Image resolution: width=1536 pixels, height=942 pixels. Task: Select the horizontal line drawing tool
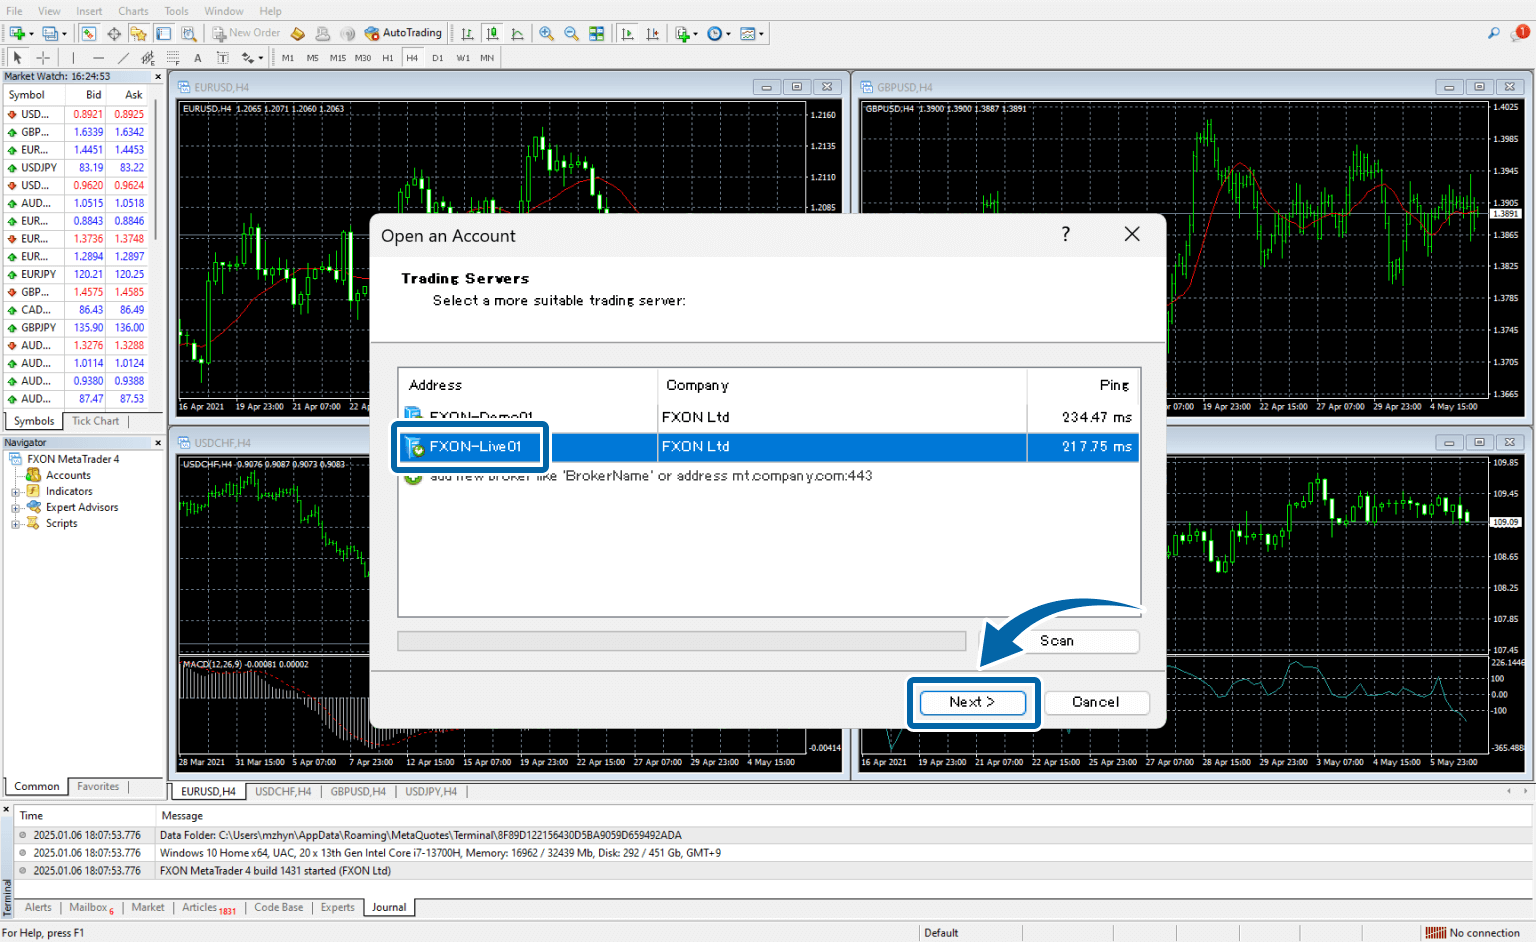98,58
